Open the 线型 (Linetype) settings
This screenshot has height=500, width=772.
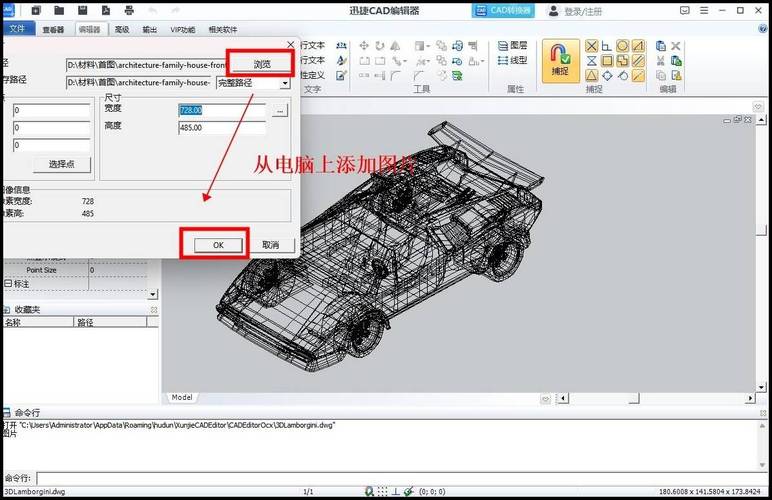[x=513, y=61]
